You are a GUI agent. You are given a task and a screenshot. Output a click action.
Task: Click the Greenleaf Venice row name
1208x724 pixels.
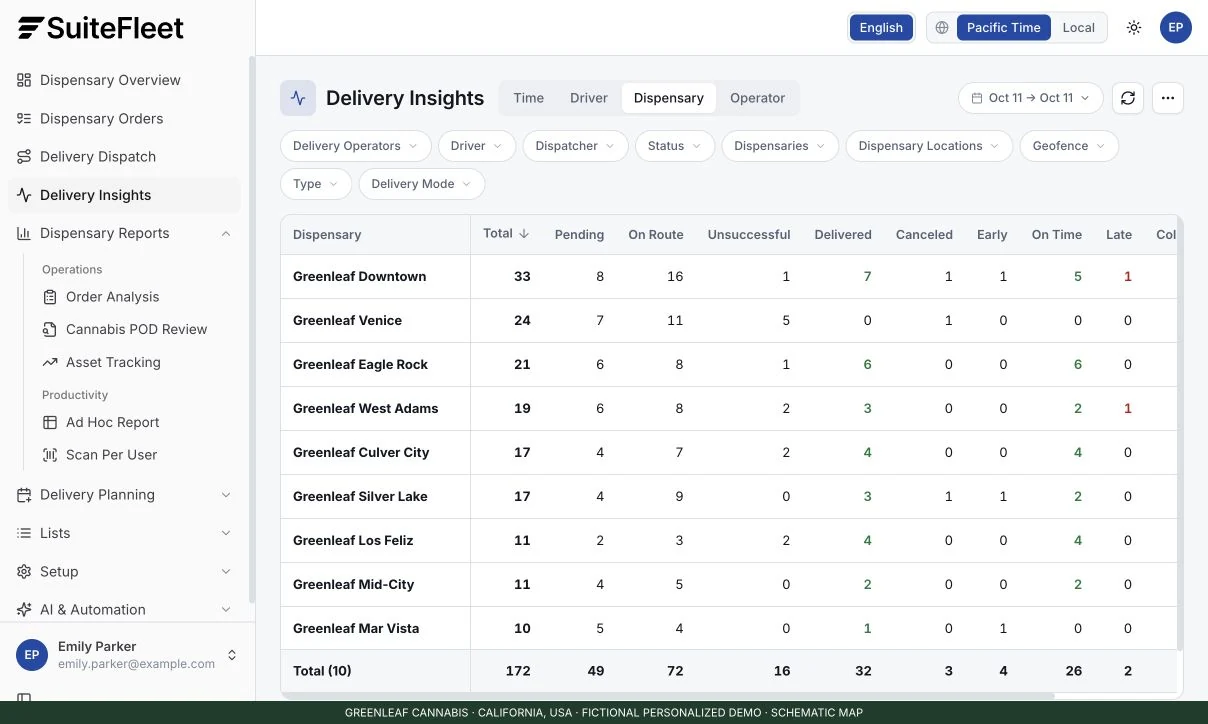click(348, 321)
